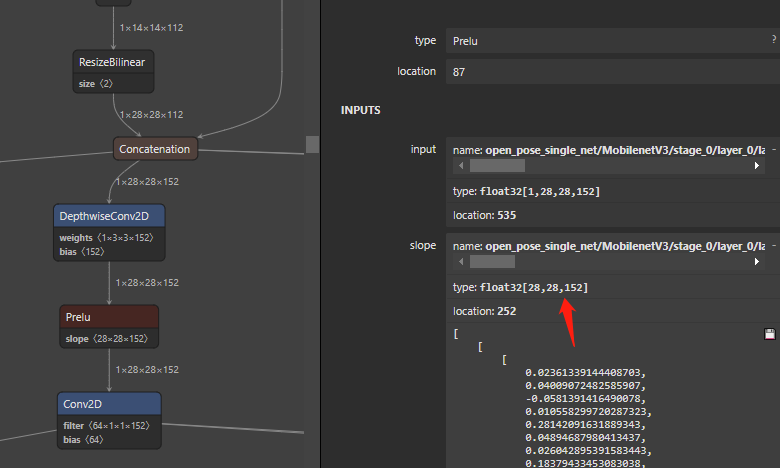Click the input name scrollbar thumb
Viewport: 780px width, 468px height.
pyautogui.click(x=497, y=166)
